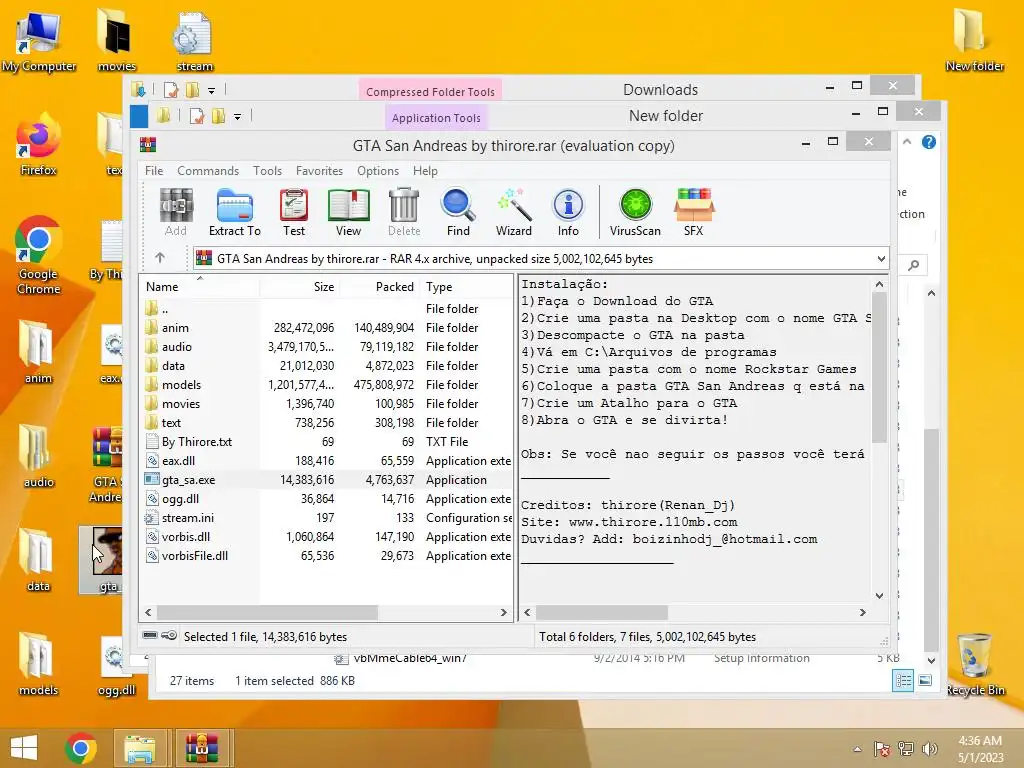Click the volume speaker tray icon

(x=929, y=749)
